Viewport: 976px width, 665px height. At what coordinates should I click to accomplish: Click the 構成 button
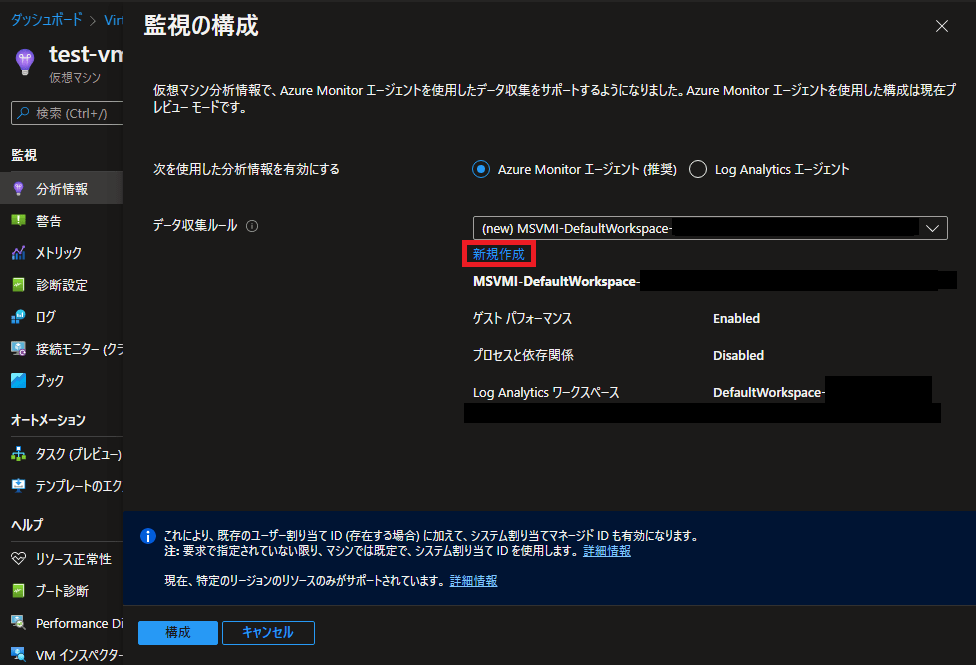tap(178, 633)
